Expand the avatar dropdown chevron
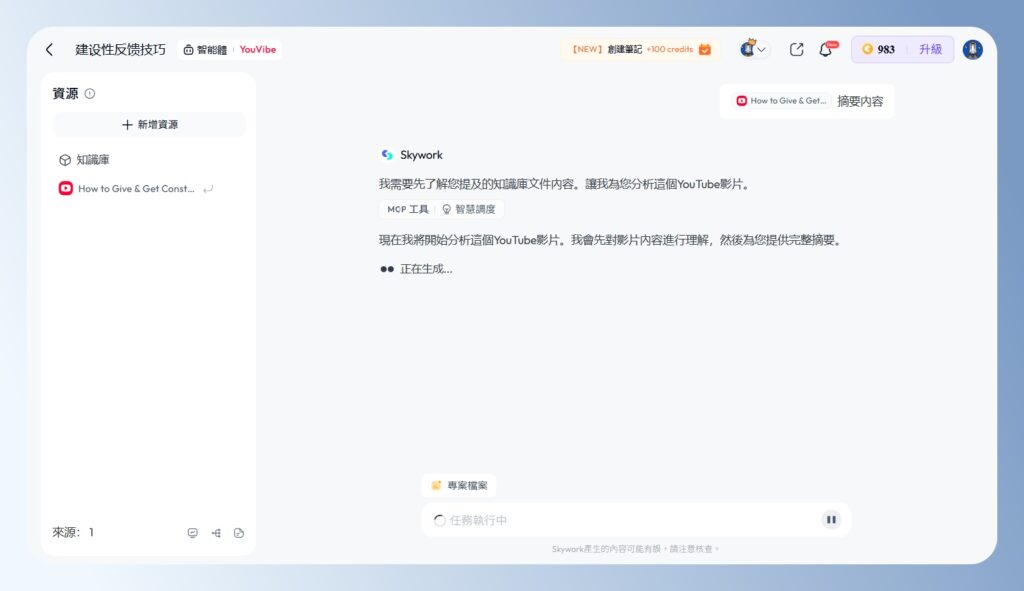Image resolution: width=1024 pixels, height=591 pixels. 764,48
